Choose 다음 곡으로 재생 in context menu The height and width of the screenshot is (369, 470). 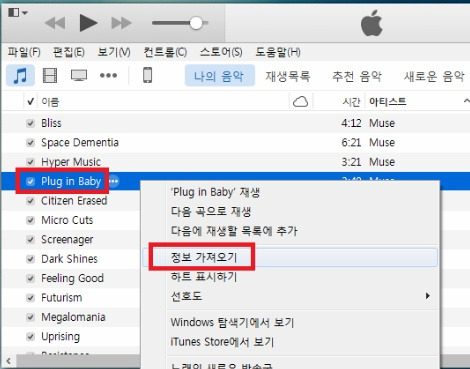coord(211,211)
